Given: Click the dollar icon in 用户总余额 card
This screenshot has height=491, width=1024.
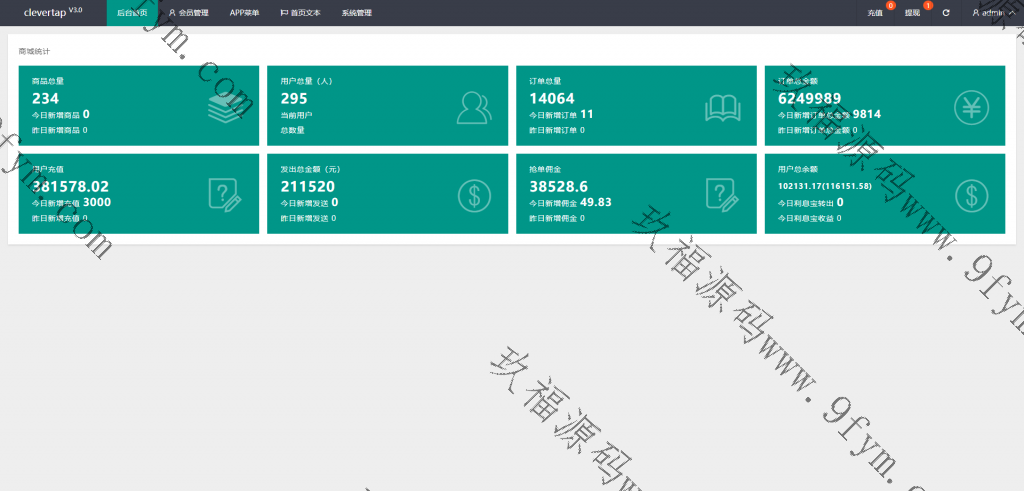Looking at the screenshot, I should tap(971, 194).
